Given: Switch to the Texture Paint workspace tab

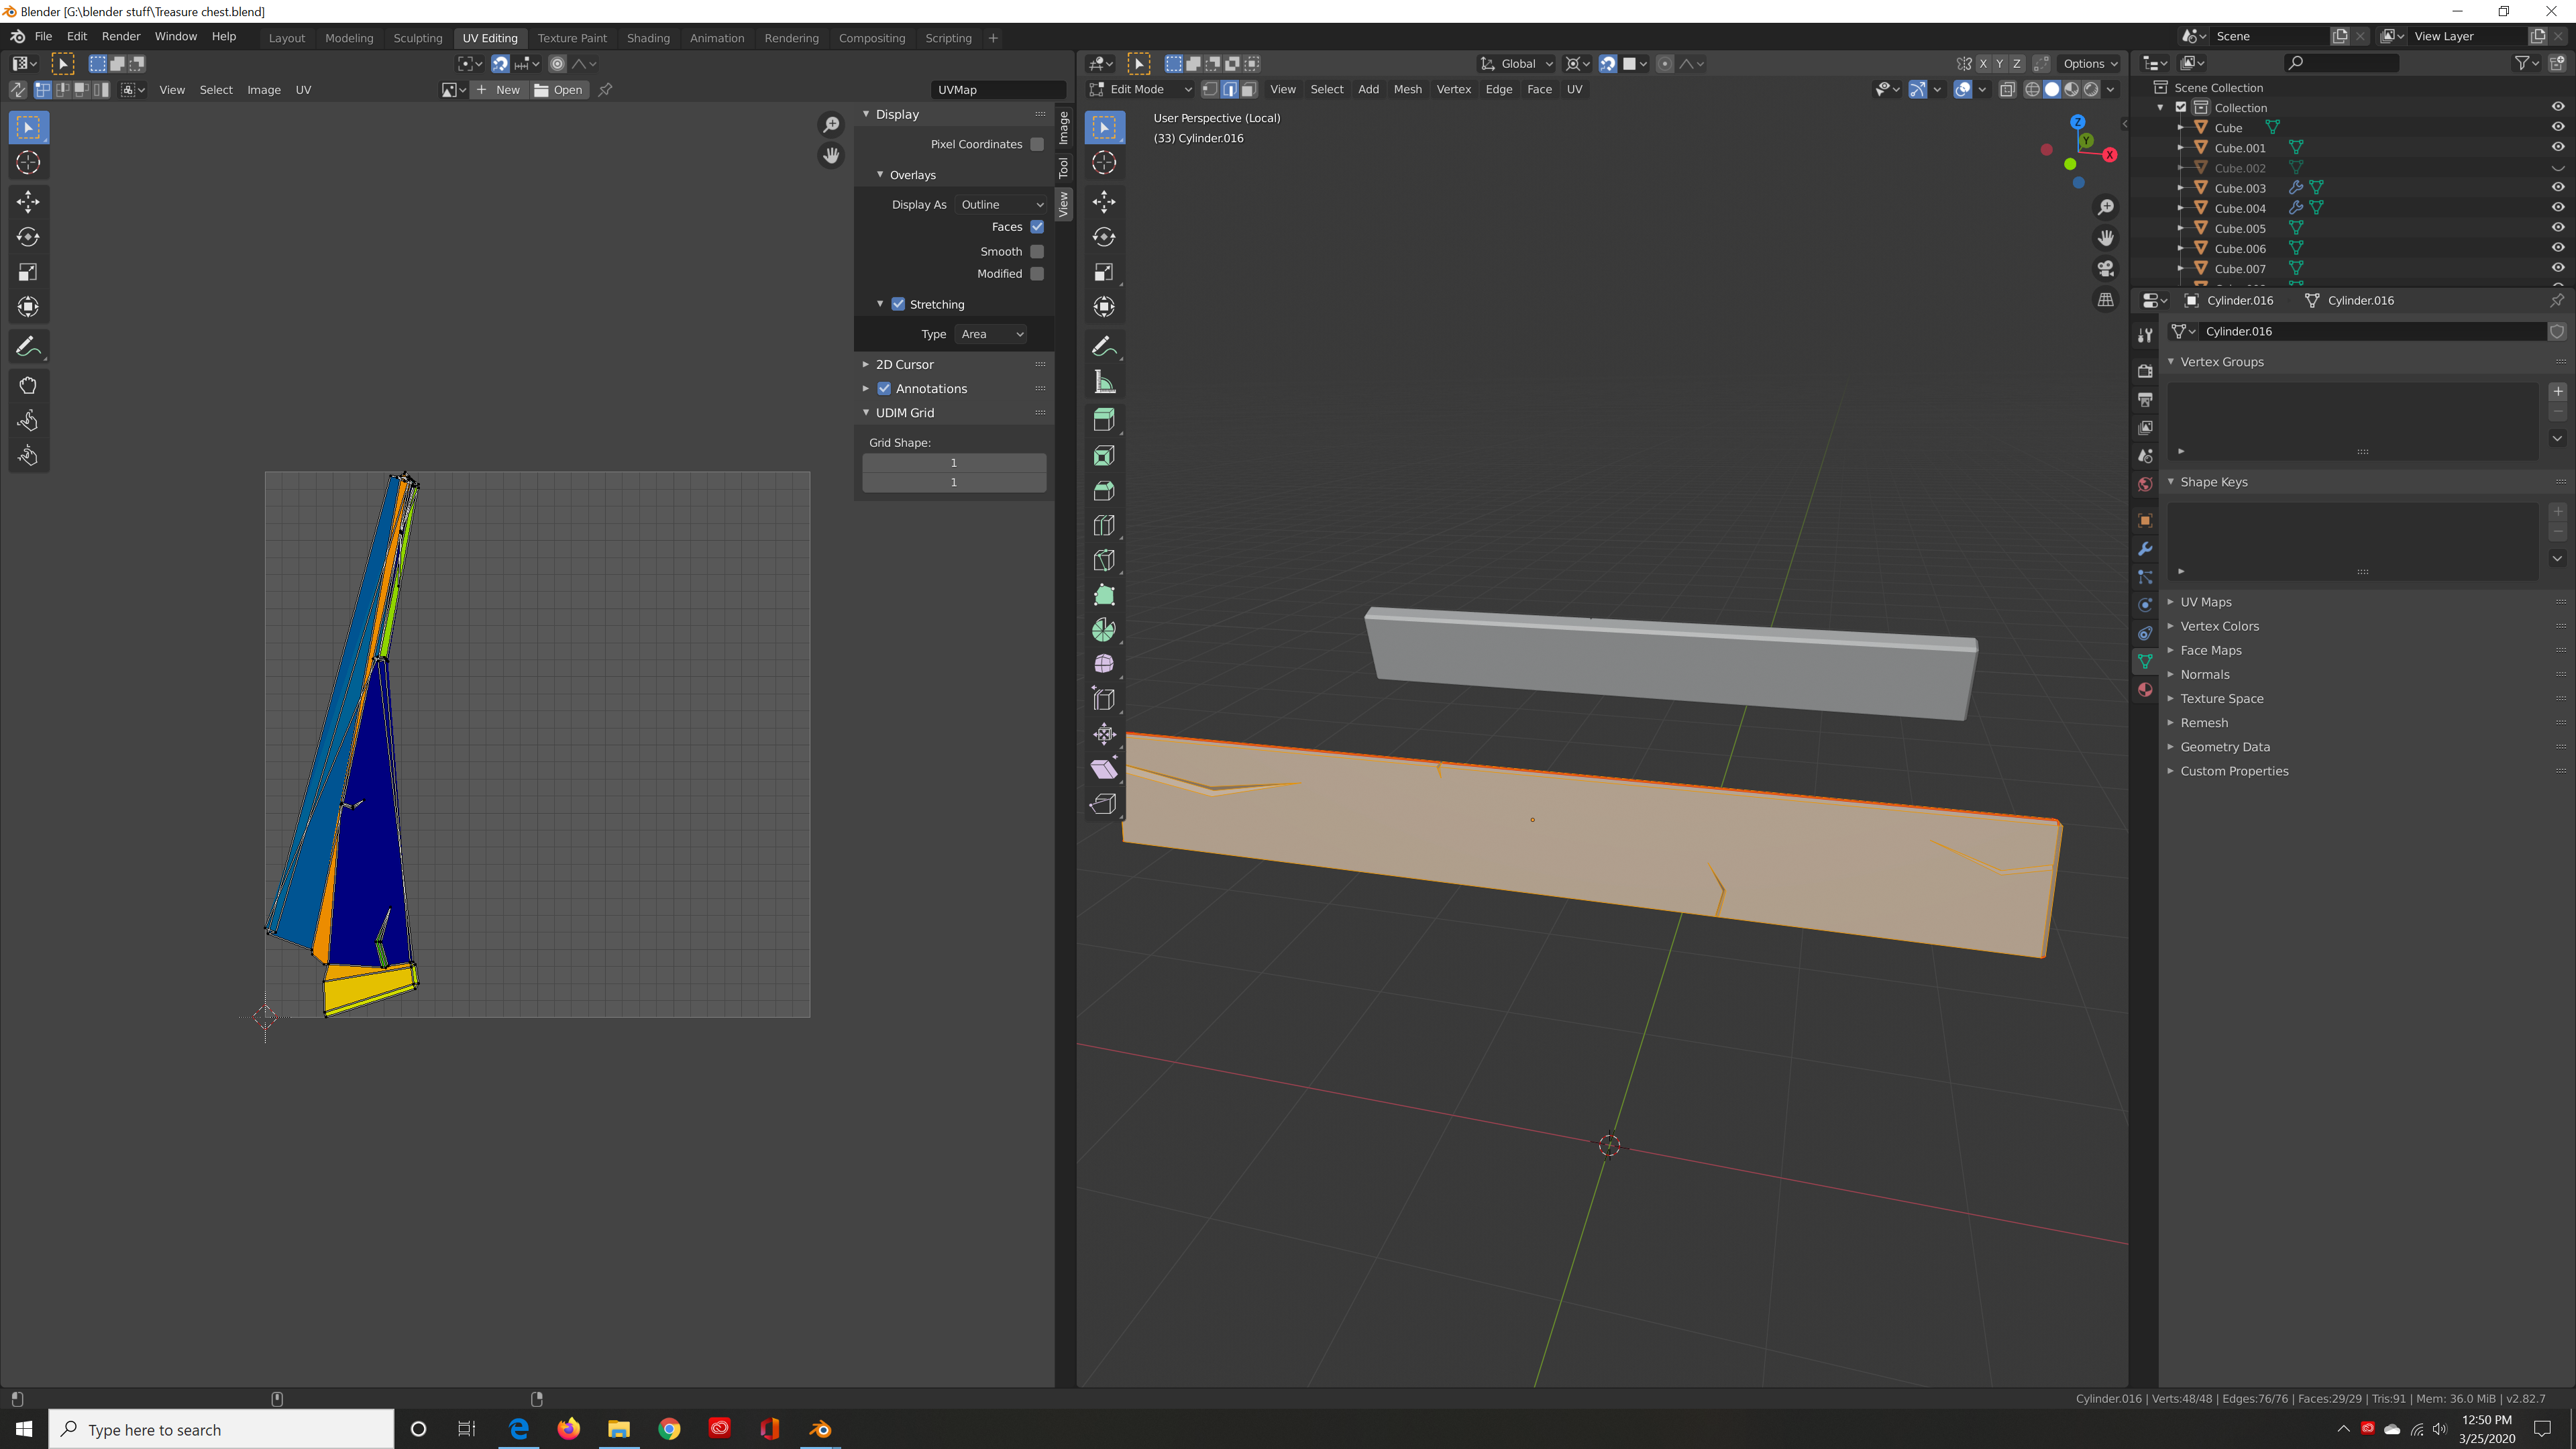Looking at the screenshot, I should coord(572,38).
